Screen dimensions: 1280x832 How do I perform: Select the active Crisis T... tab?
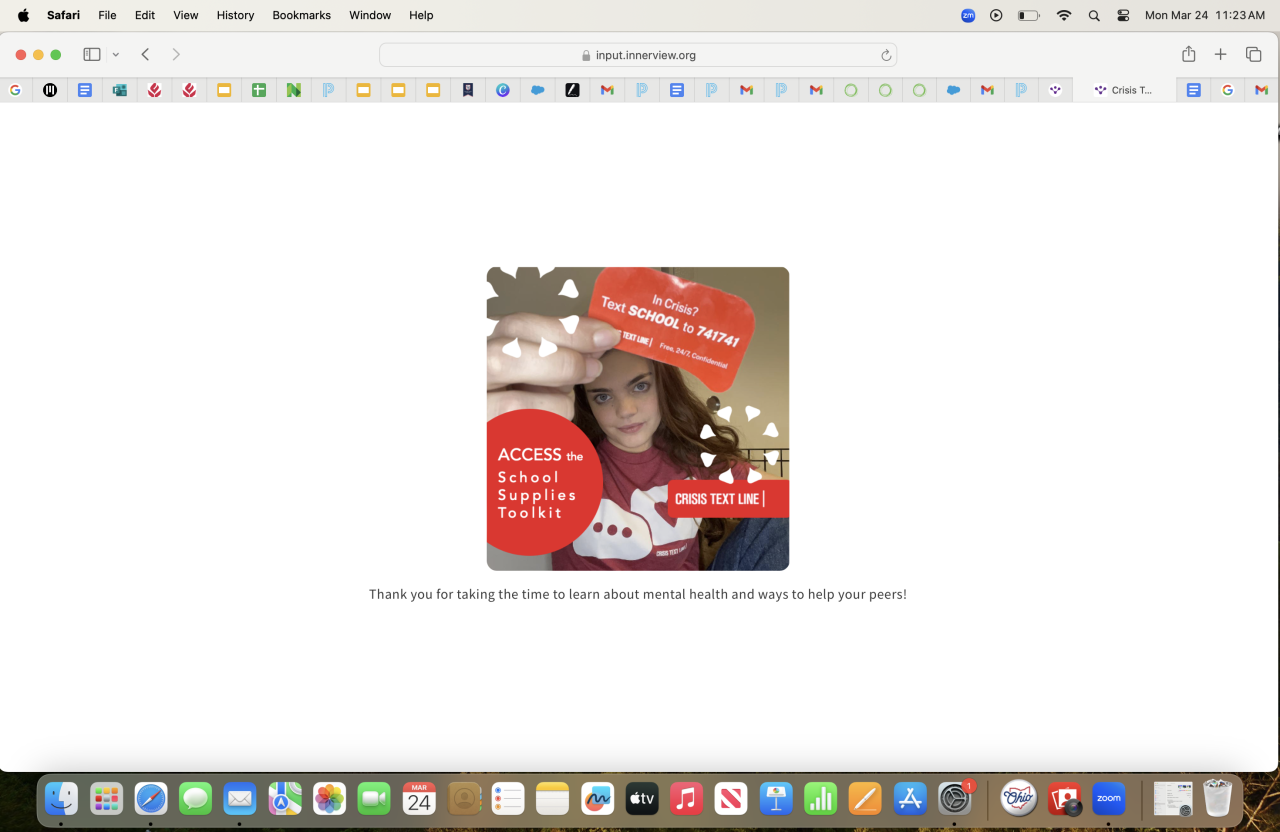click(x=1124, y=90)
